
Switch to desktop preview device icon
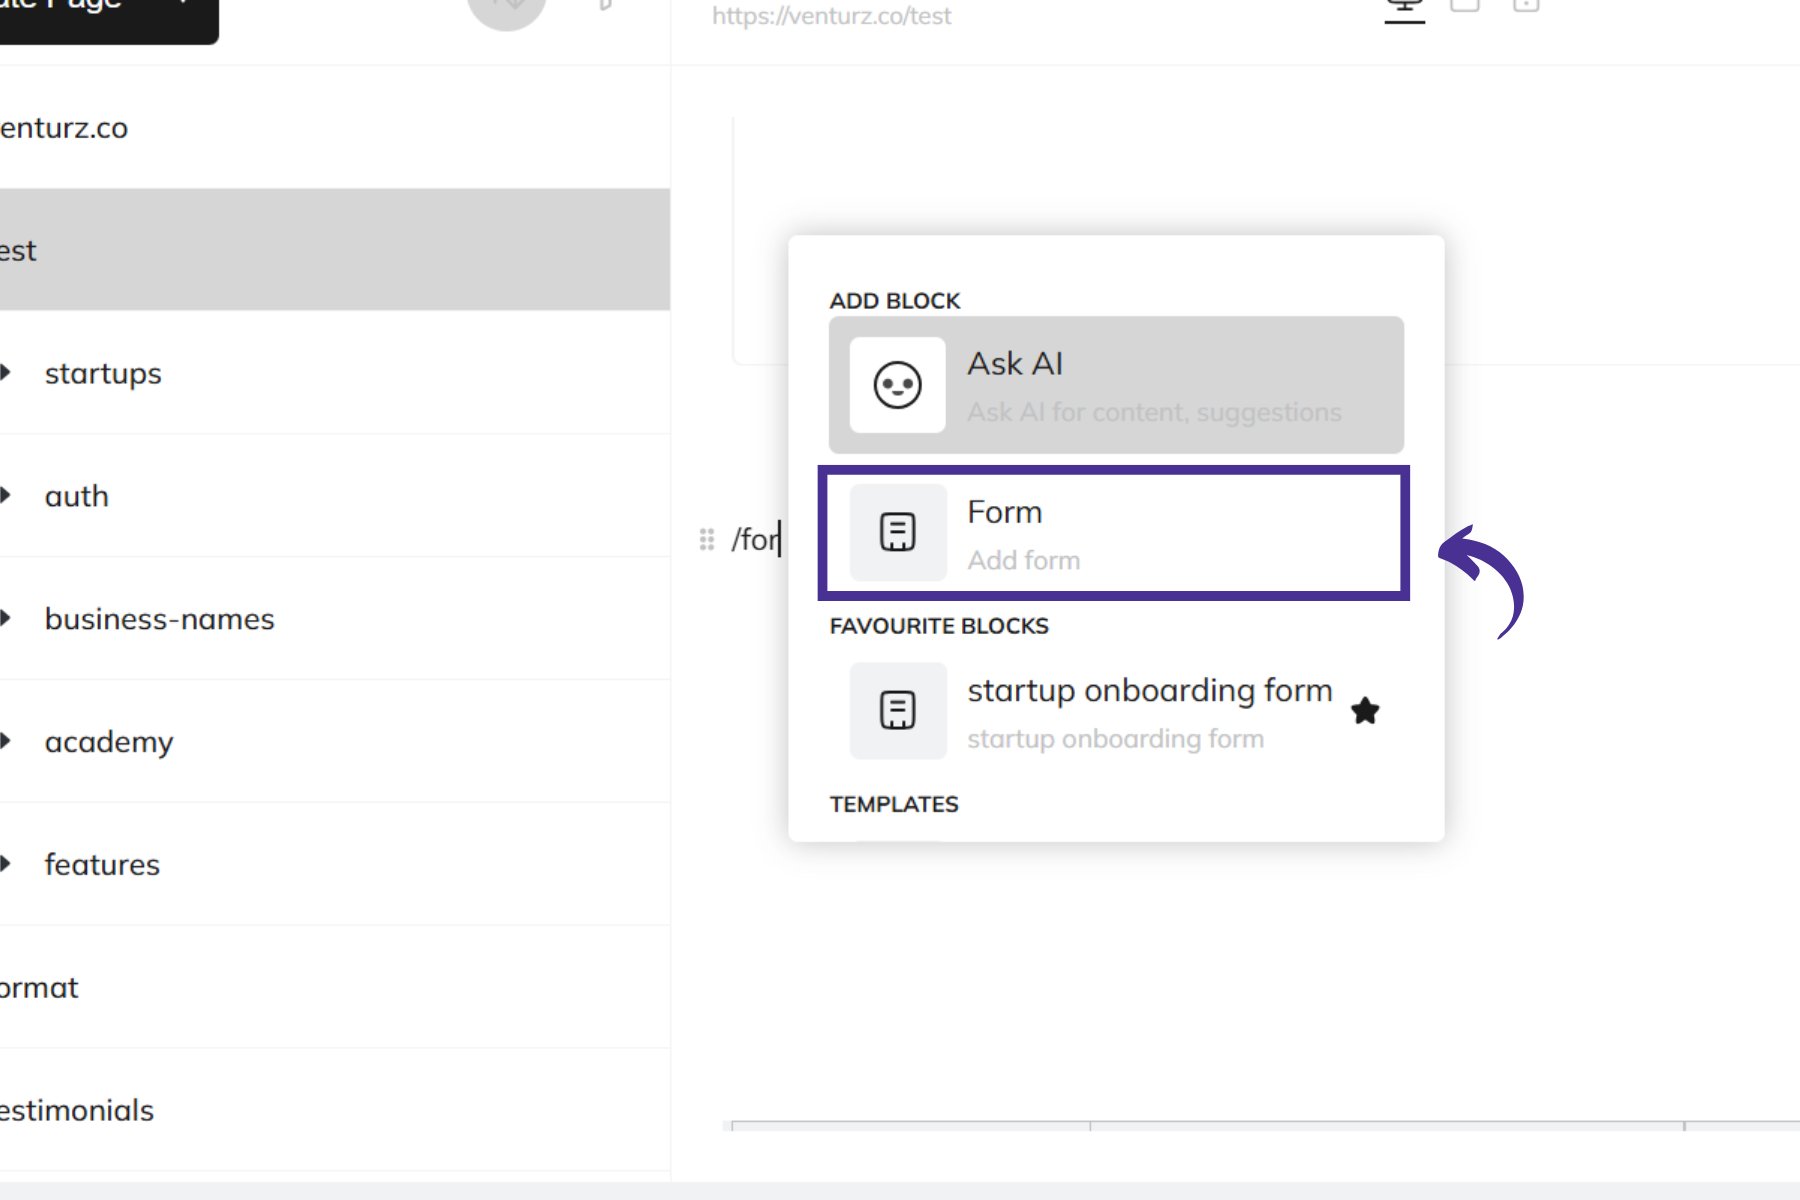1404,8
